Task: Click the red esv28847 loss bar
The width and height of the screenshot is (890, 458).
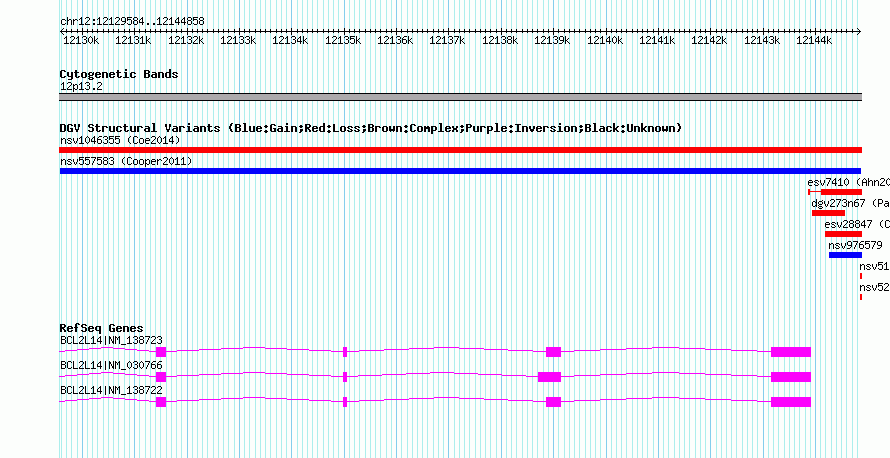Action: click(x=843, y=234)
